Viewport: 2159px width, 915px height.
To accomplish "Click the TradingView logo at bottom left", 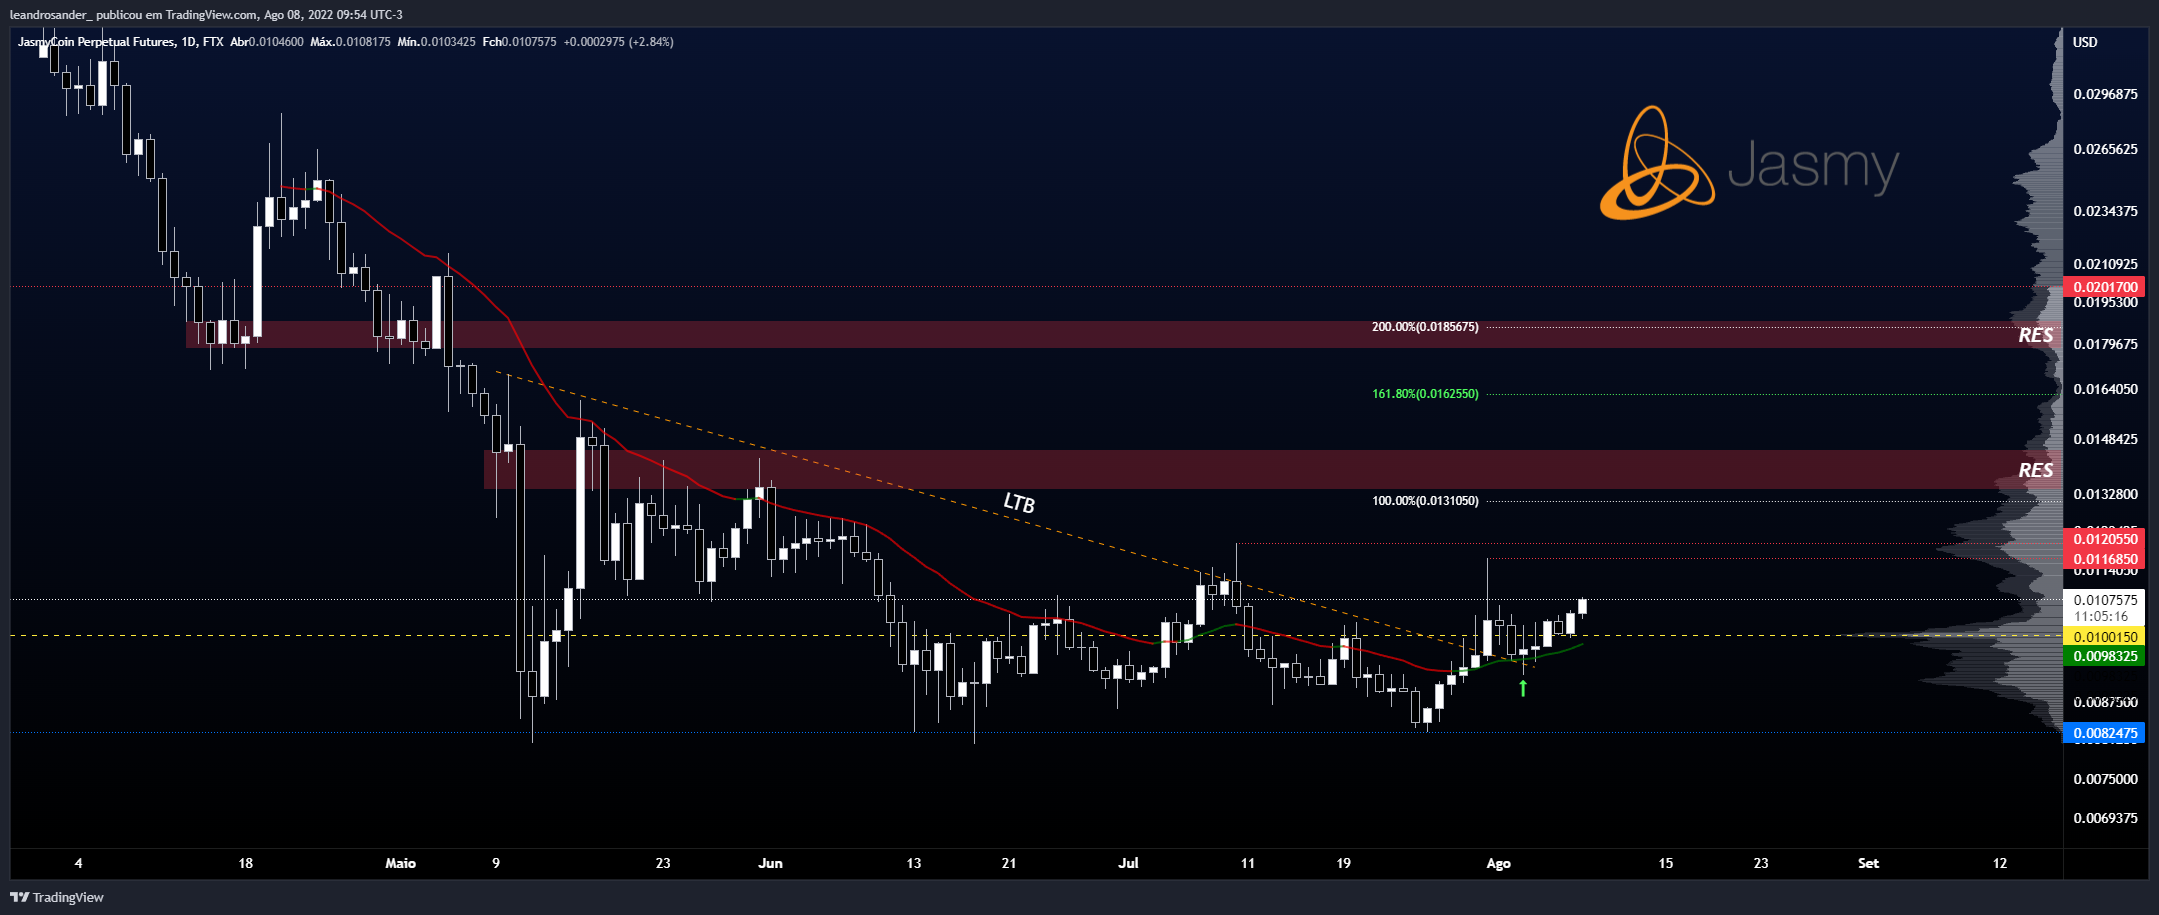I will coord(57,897).
